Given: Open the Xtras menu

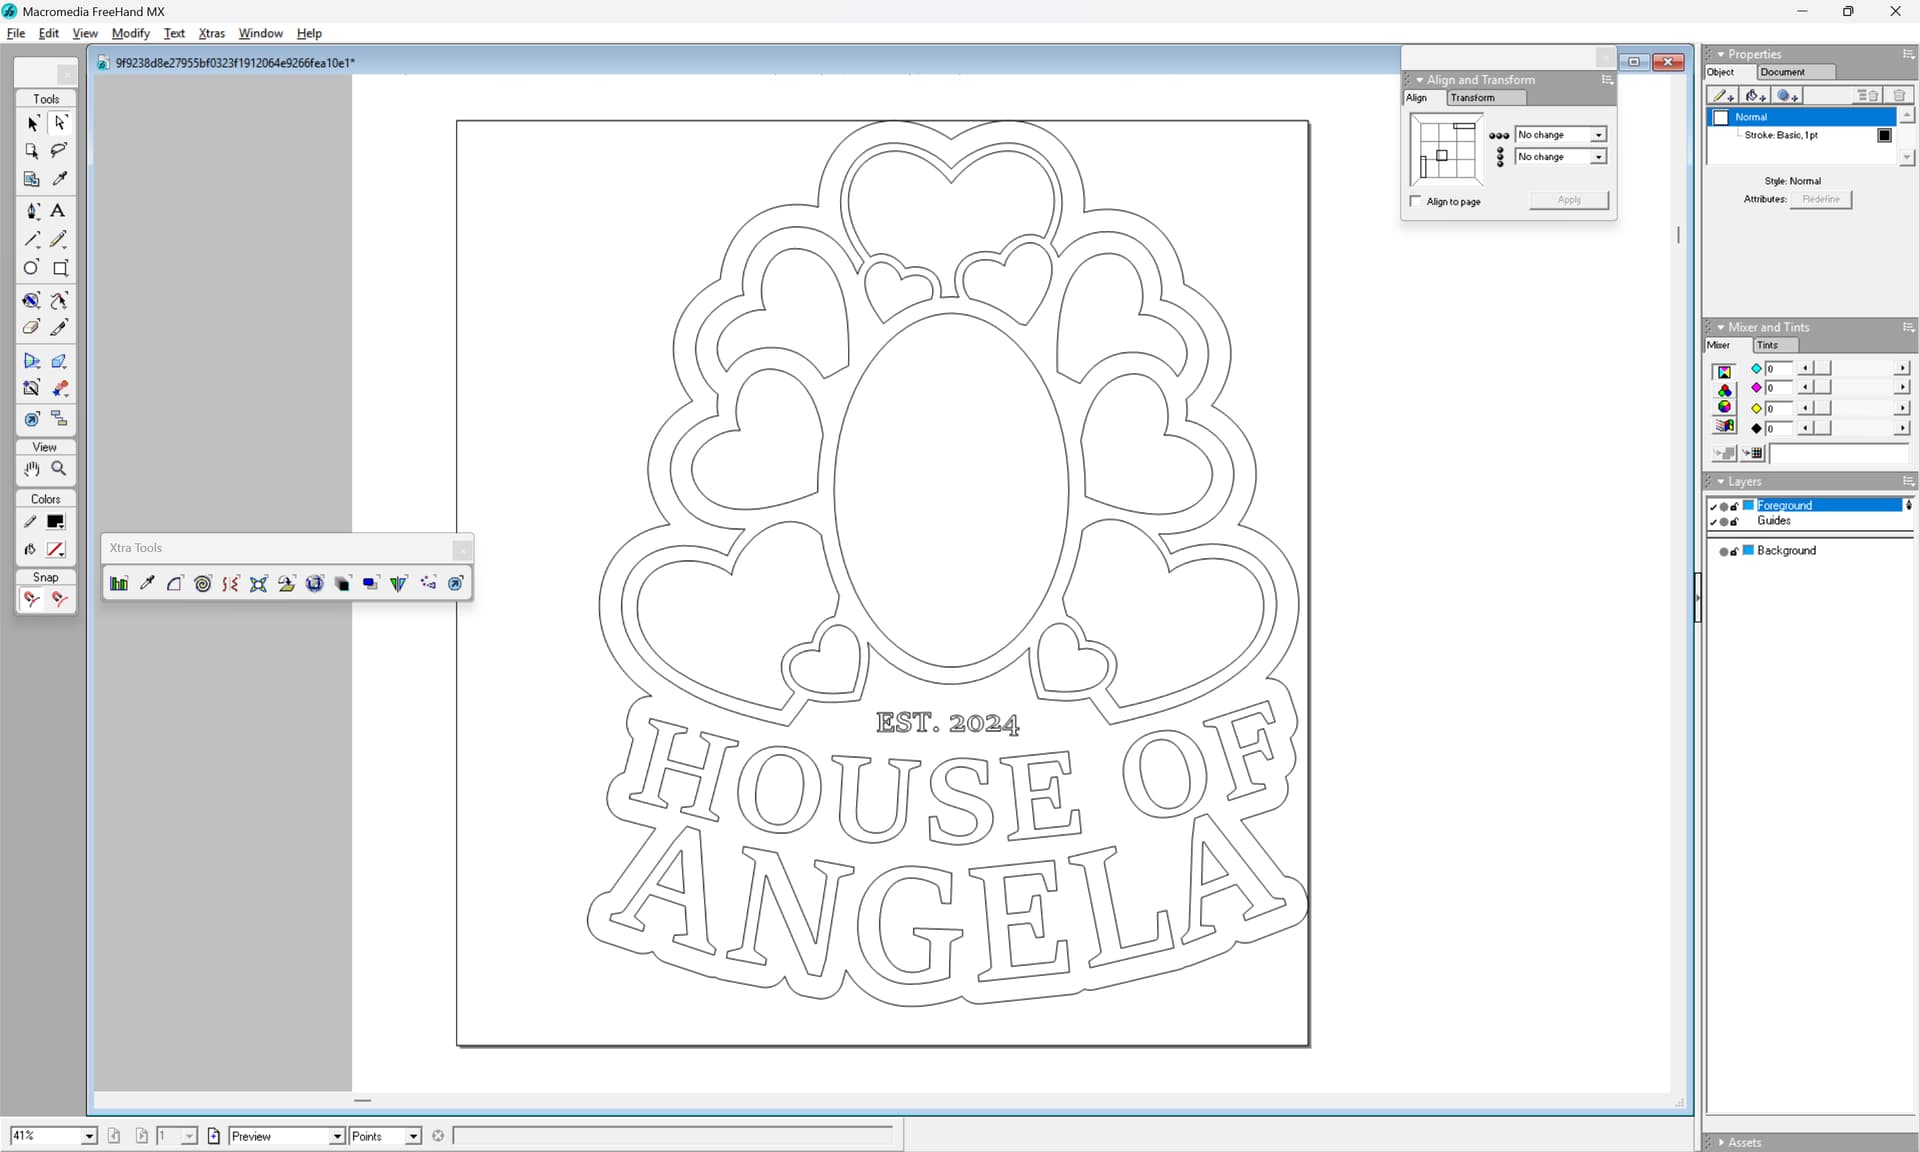Looking at the screenshot, I should point(211,33).
